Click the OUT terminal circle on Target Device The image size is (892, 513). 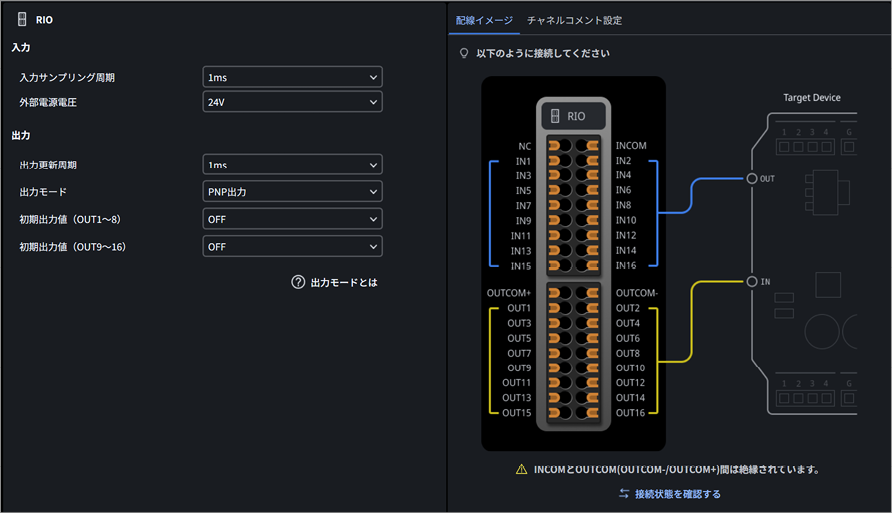pos(751,179)
